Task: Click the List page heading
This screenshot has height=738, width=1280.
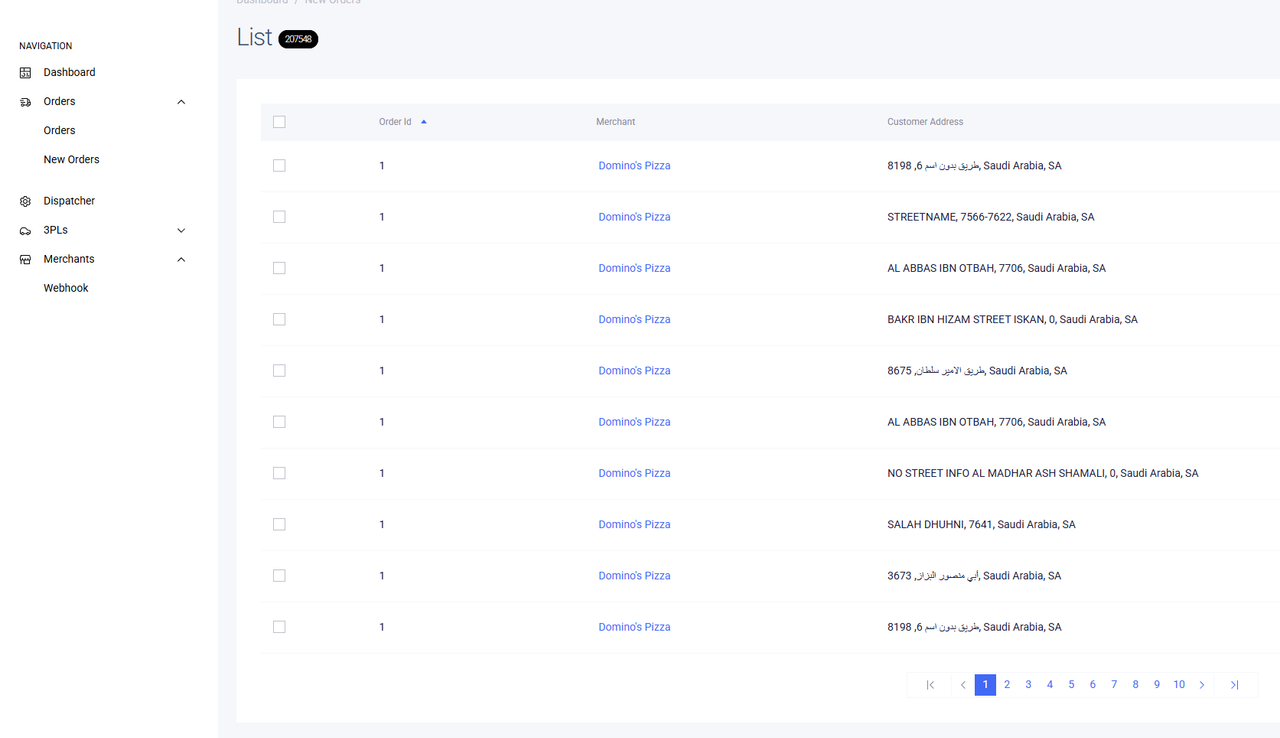Action: [254, 37]
